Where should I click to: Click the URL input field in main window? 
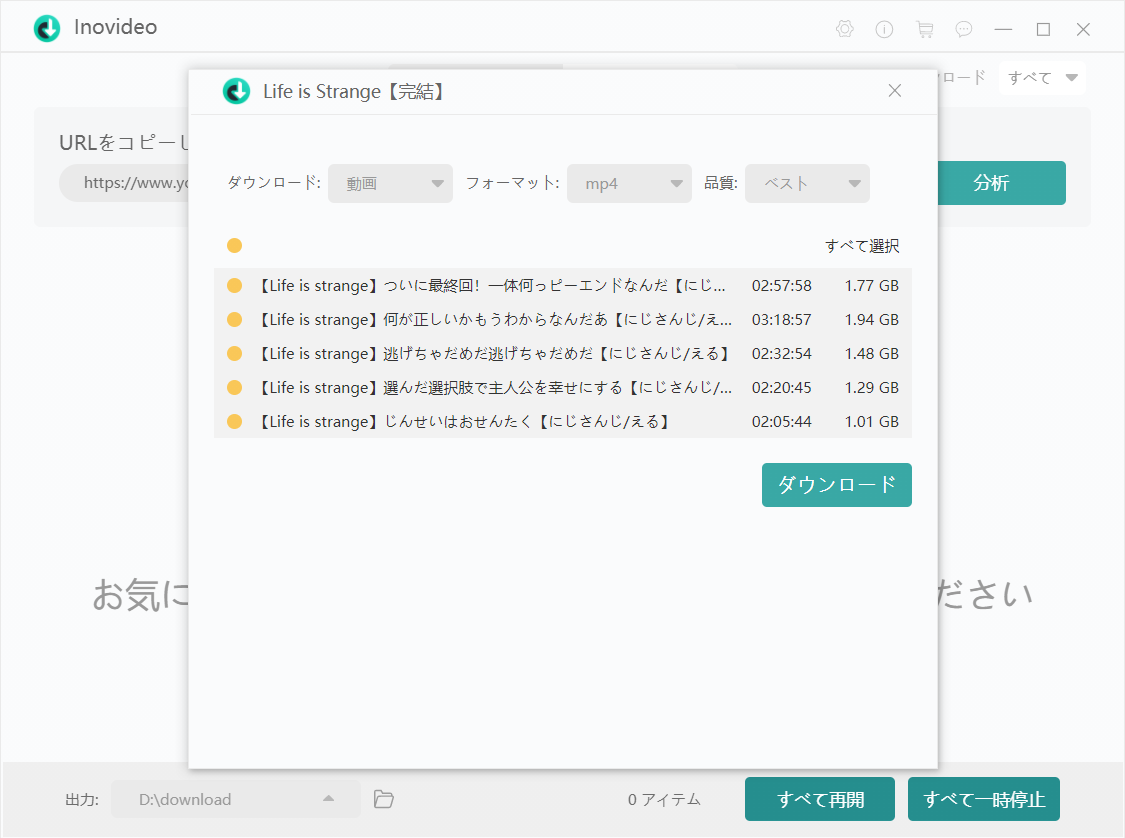(123, 183)
